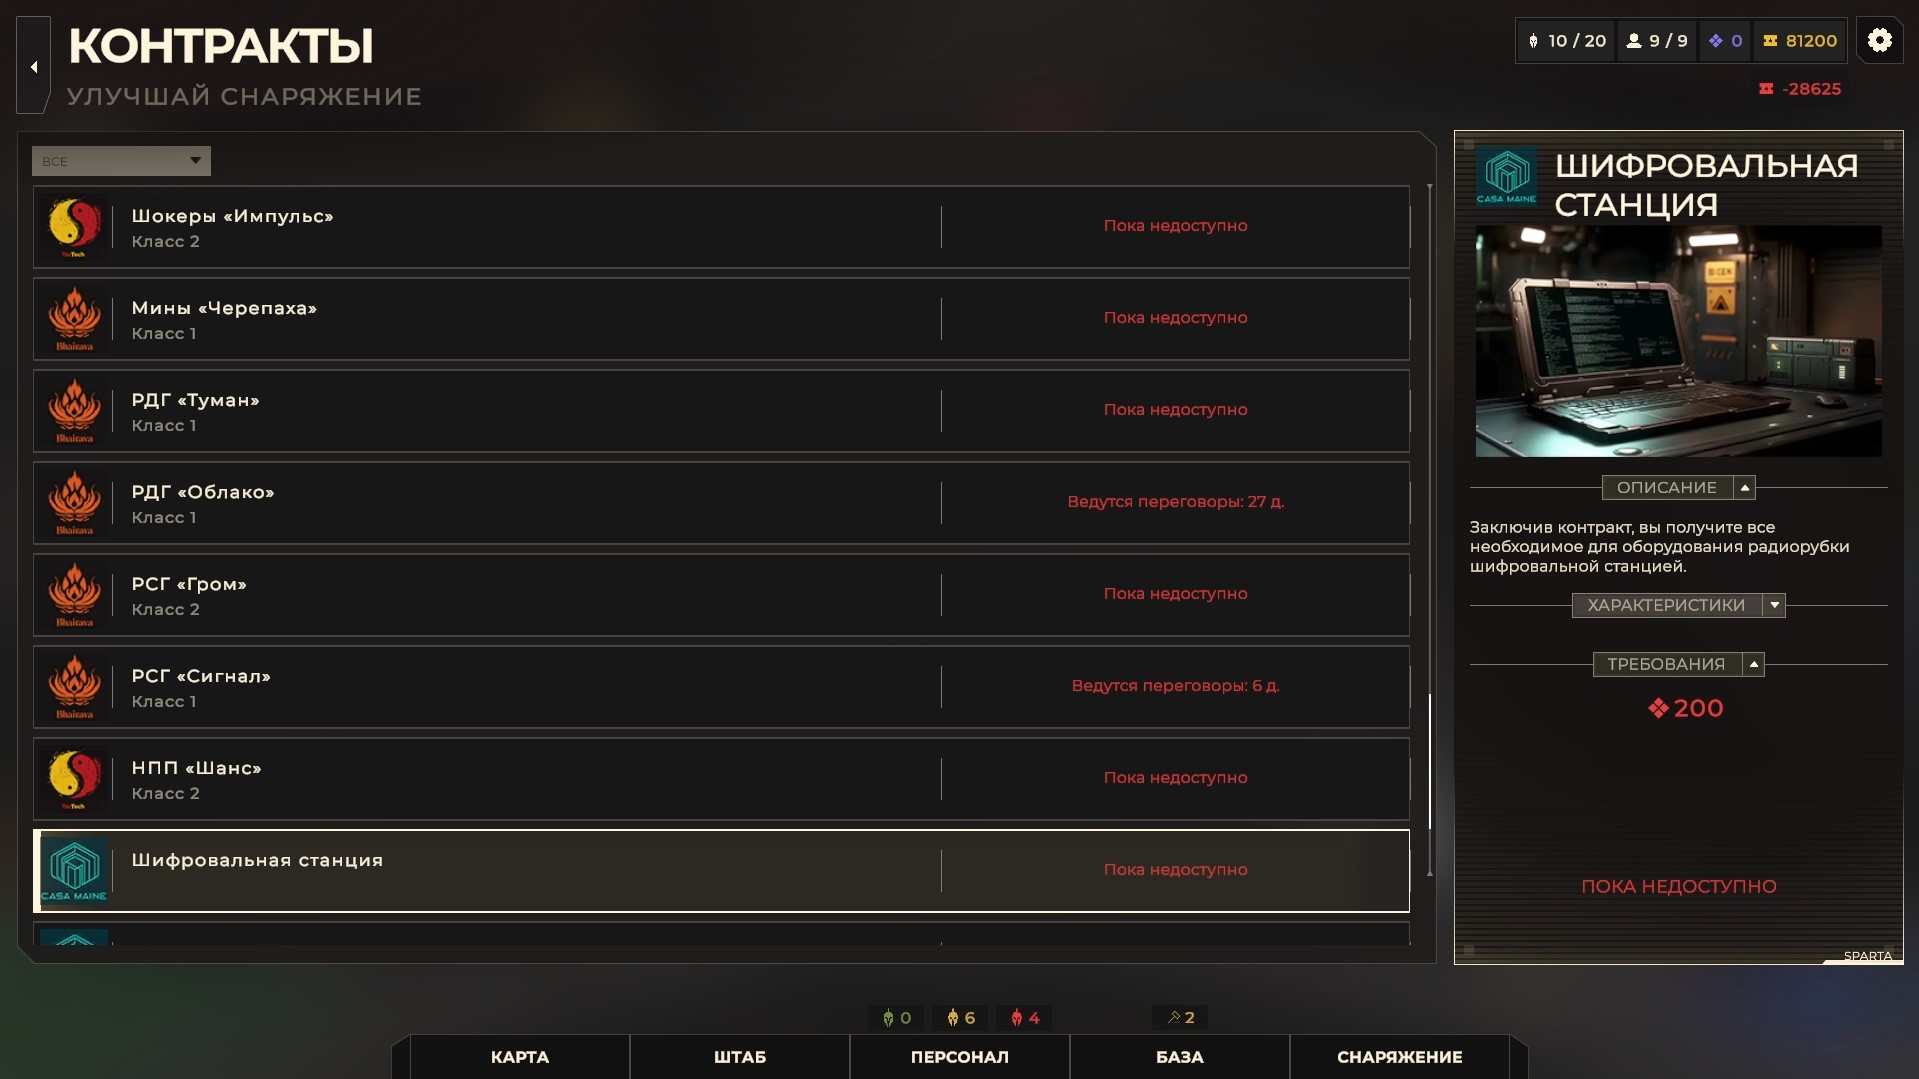Viewport: 1919px width, 1079px height.
Task: Click the yin-yang logo of Шокеры «Импульс»
Action: (x=74, y=226)
